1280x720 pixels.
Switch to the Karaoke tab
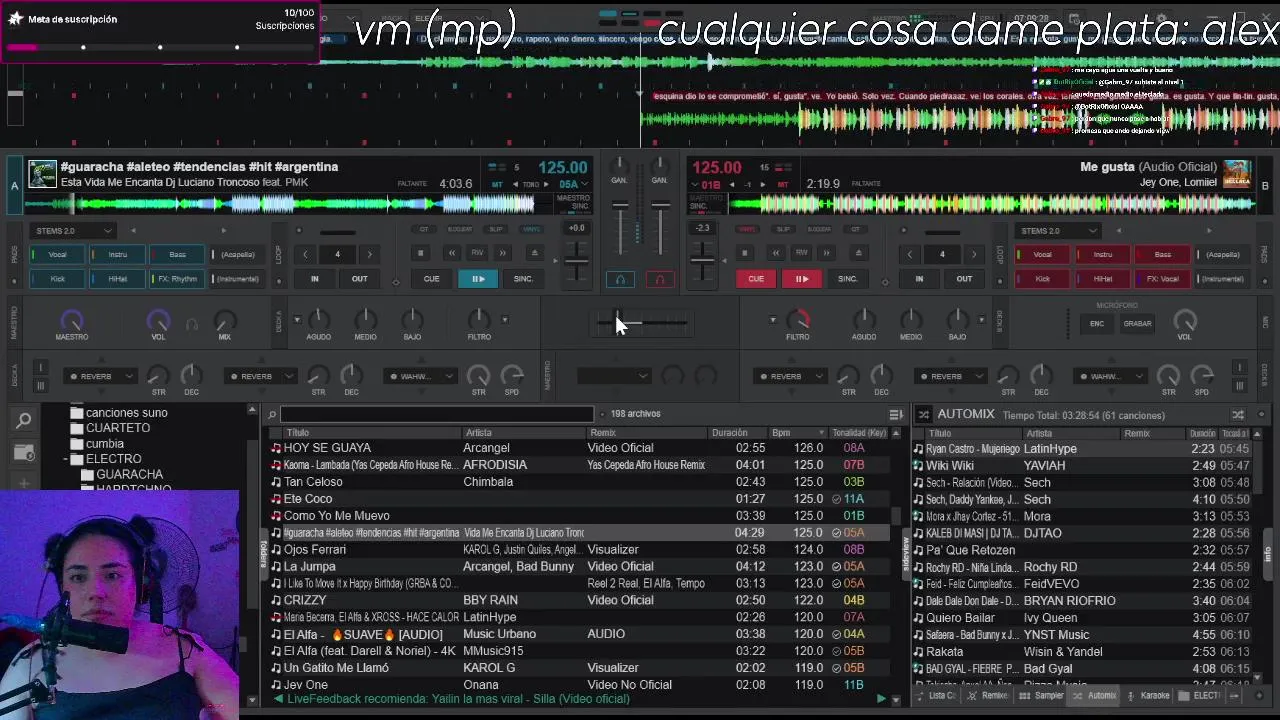point(1148,696)
